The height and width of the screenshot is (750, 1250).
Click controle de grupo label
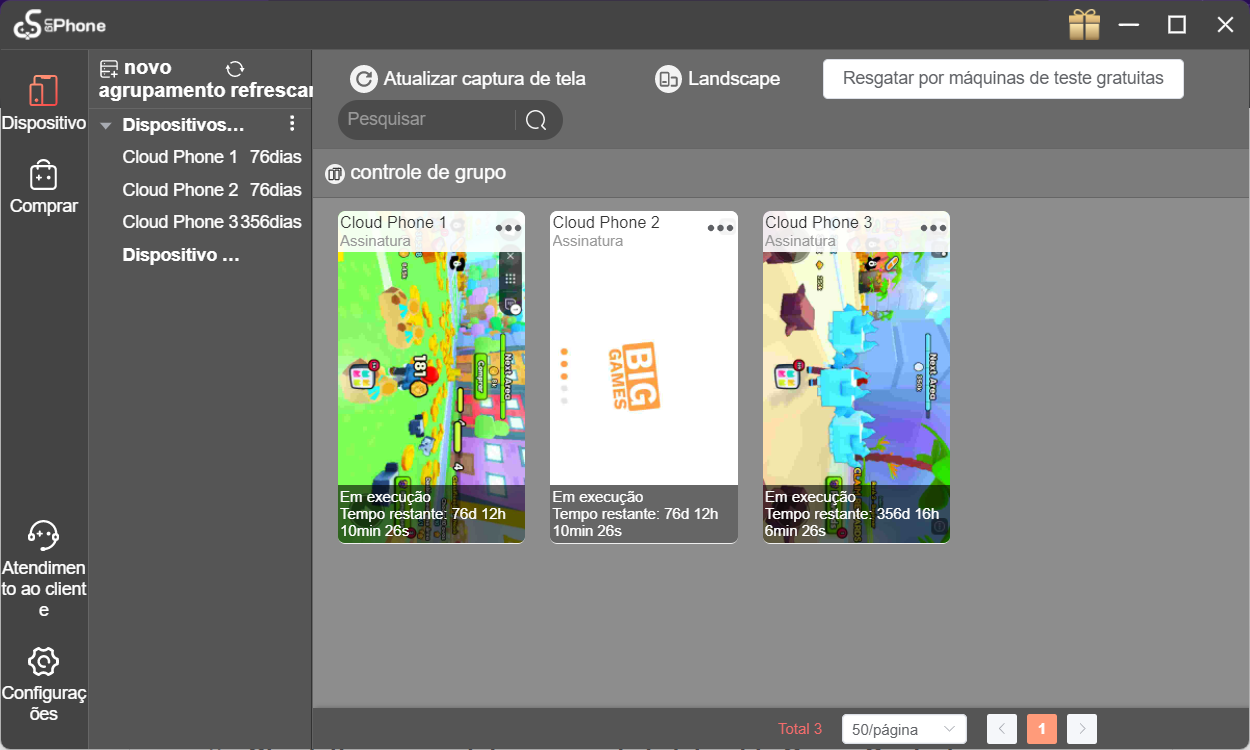pos(428,173)
